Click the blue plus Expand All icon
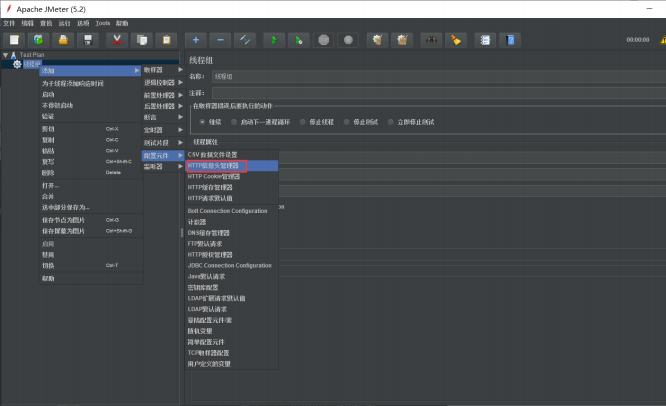This screenshot has width=666, height=406. point(196,40)
